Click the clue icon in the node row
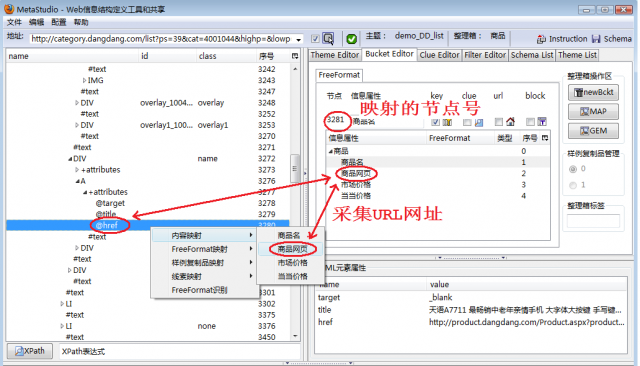 tap(479, 122)
